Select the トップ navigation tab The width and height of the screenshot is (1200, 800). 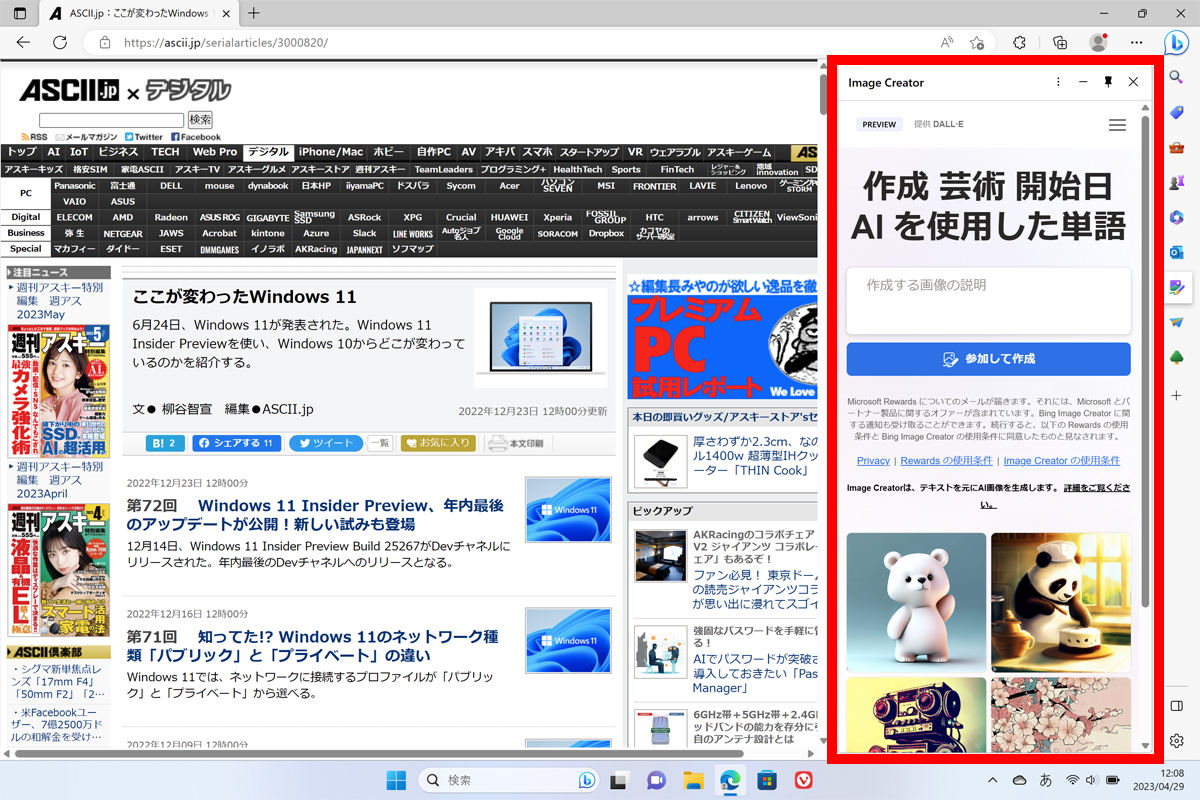click(x=21, y=152)
